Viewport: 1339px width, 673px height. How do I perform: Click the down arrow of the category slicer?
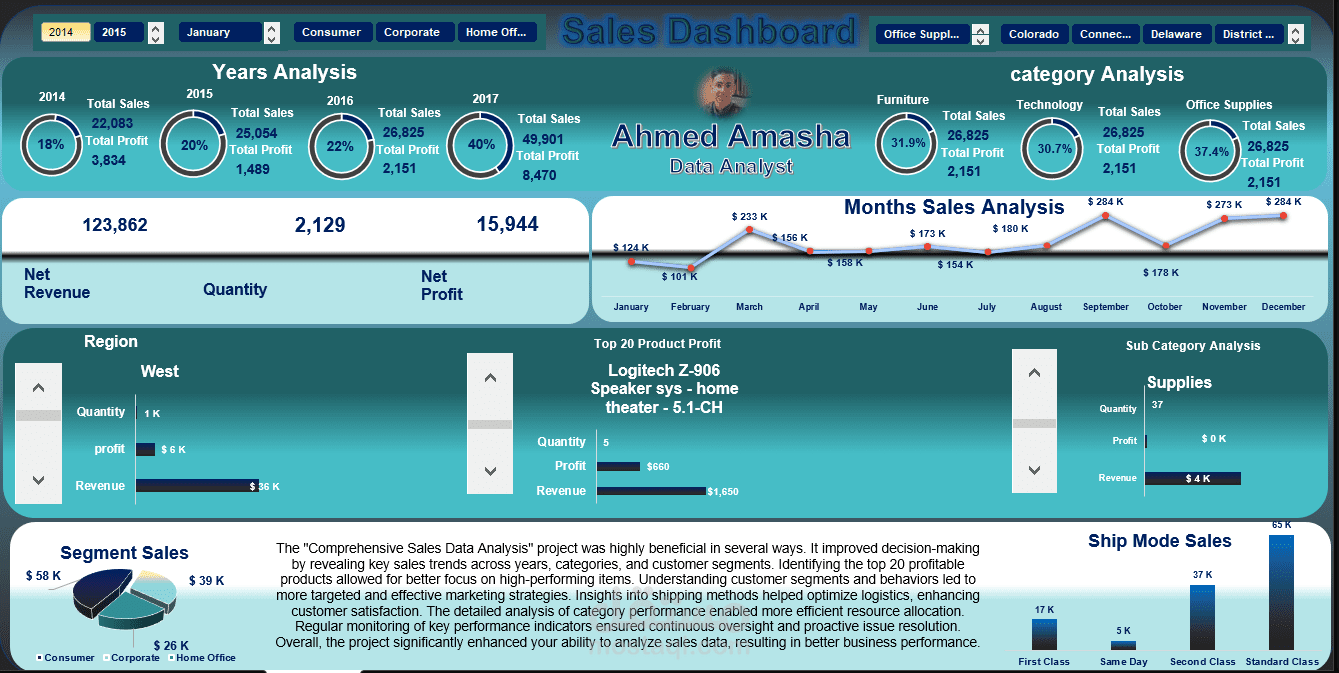tap(980, 40)
